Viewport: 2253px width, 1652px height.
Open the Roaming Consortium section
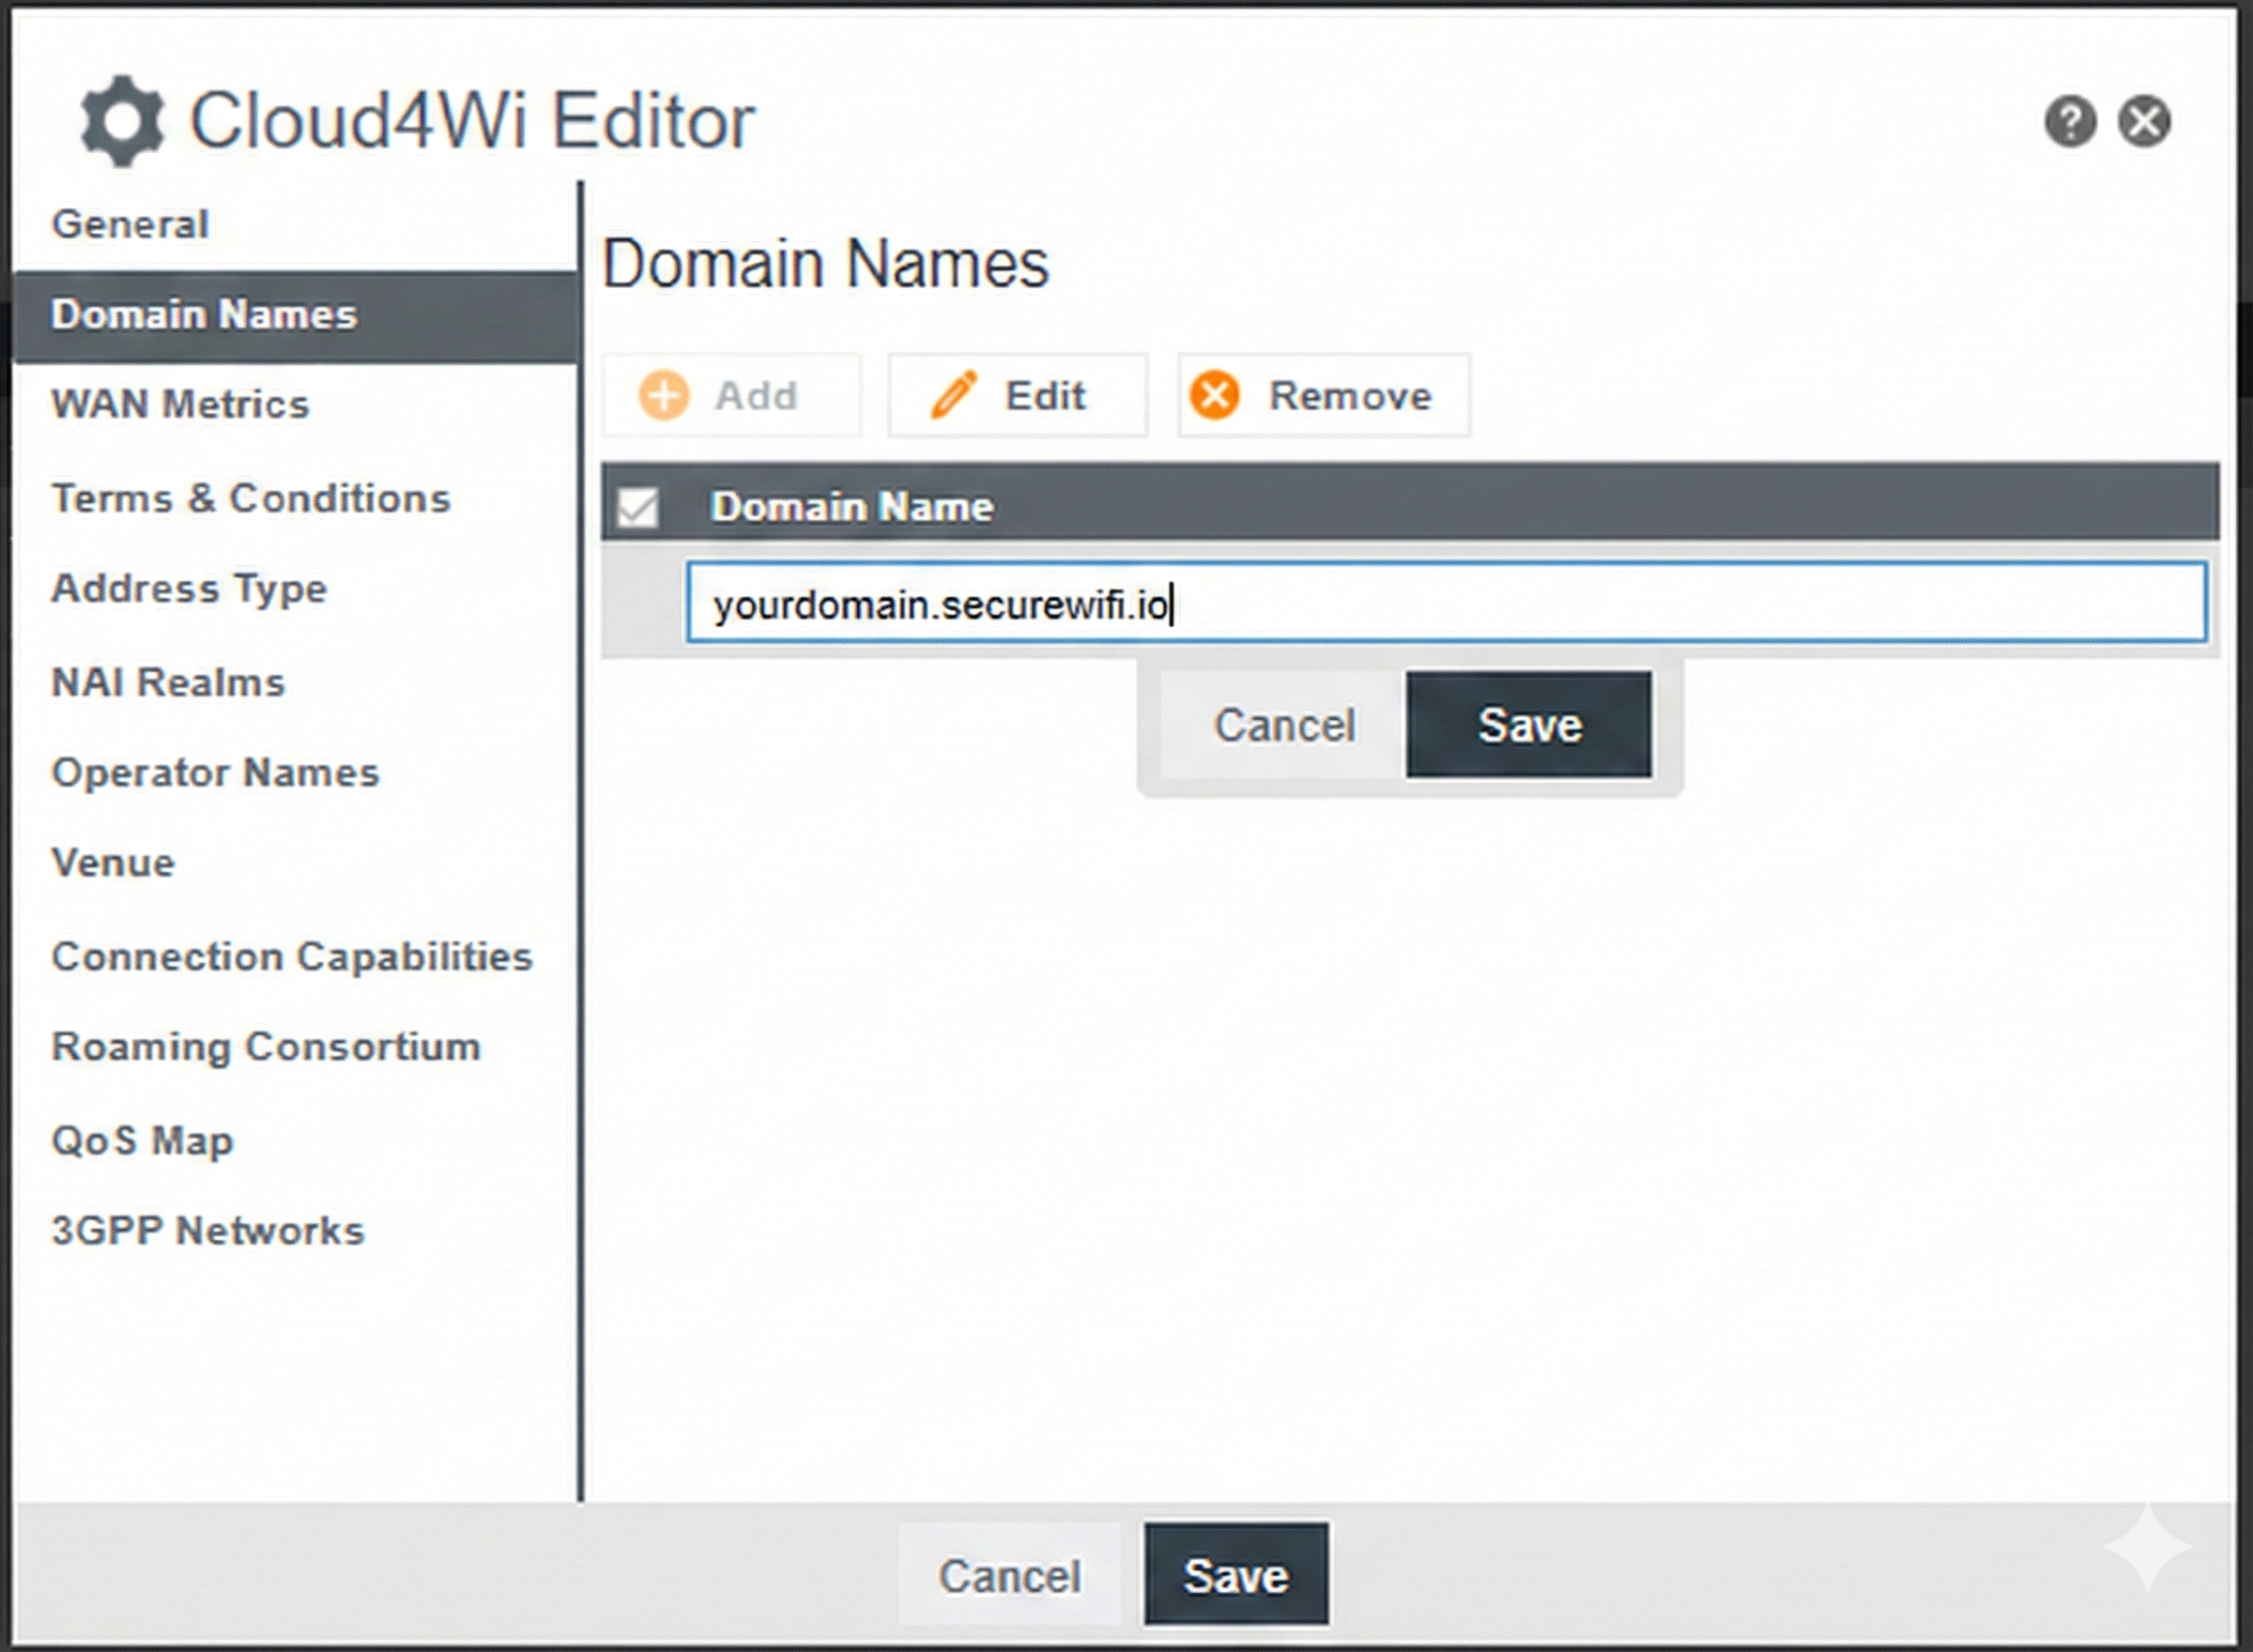pos(266,1047)
